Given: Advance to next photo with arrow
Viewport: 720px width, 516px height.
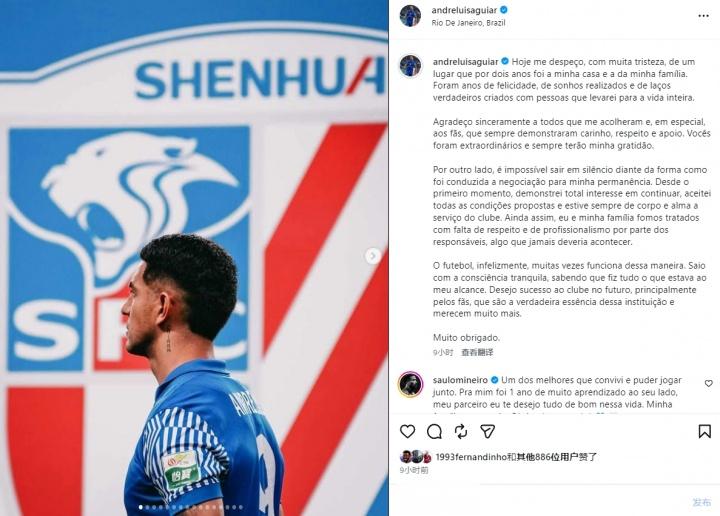Looking at the screenshot, I should 373,256.
